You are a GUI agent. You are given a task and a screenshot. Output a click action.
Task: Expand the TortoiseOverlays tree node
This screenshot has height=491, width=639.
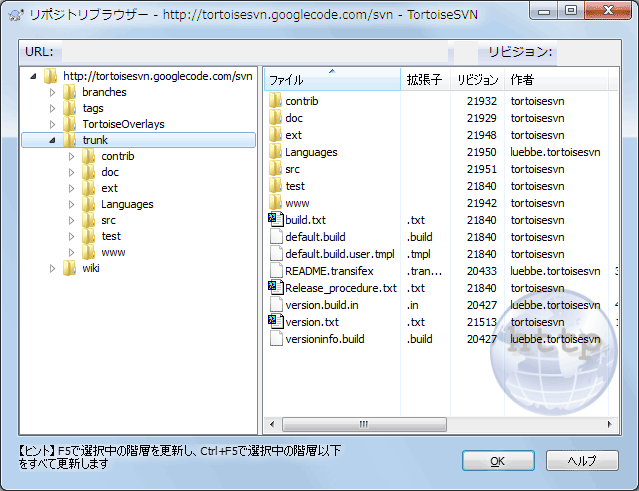point(52,124)
